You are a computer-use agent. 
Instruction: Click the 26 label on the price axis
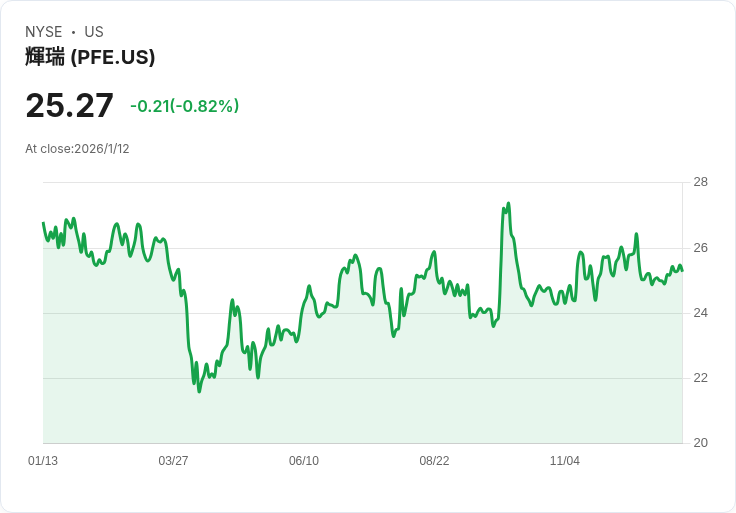click(700, 248)
